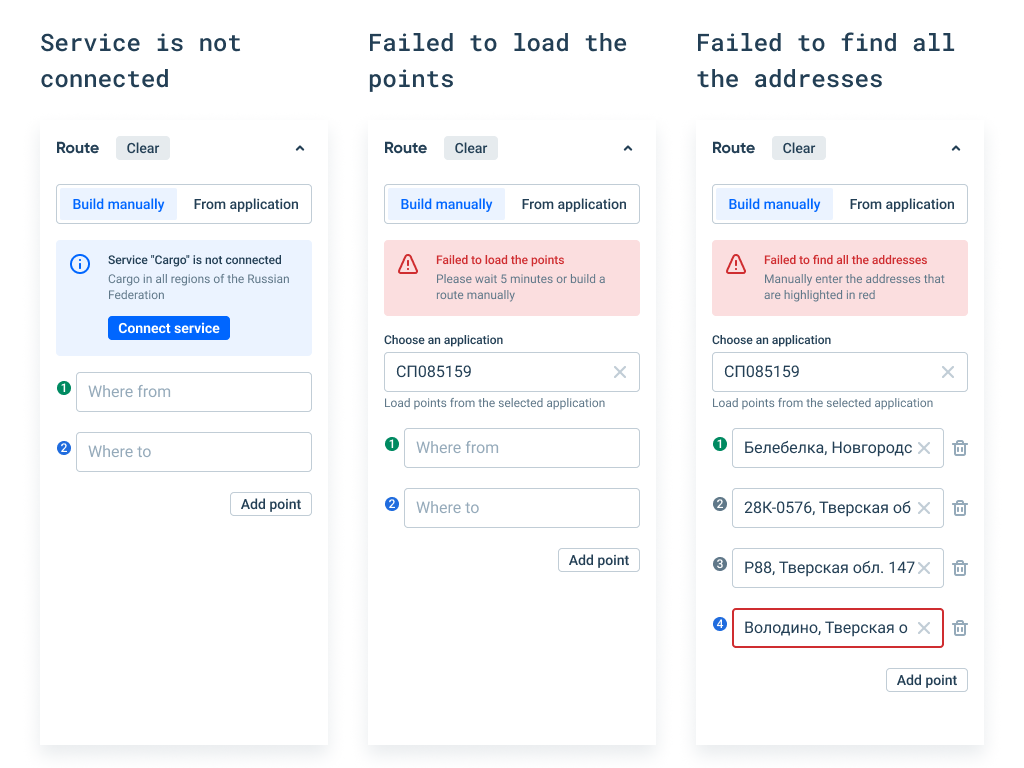Click the Where from field in first card
The height and width of the screenshot is (768, 1024).
pyautogui.click(x=194, y=392)
